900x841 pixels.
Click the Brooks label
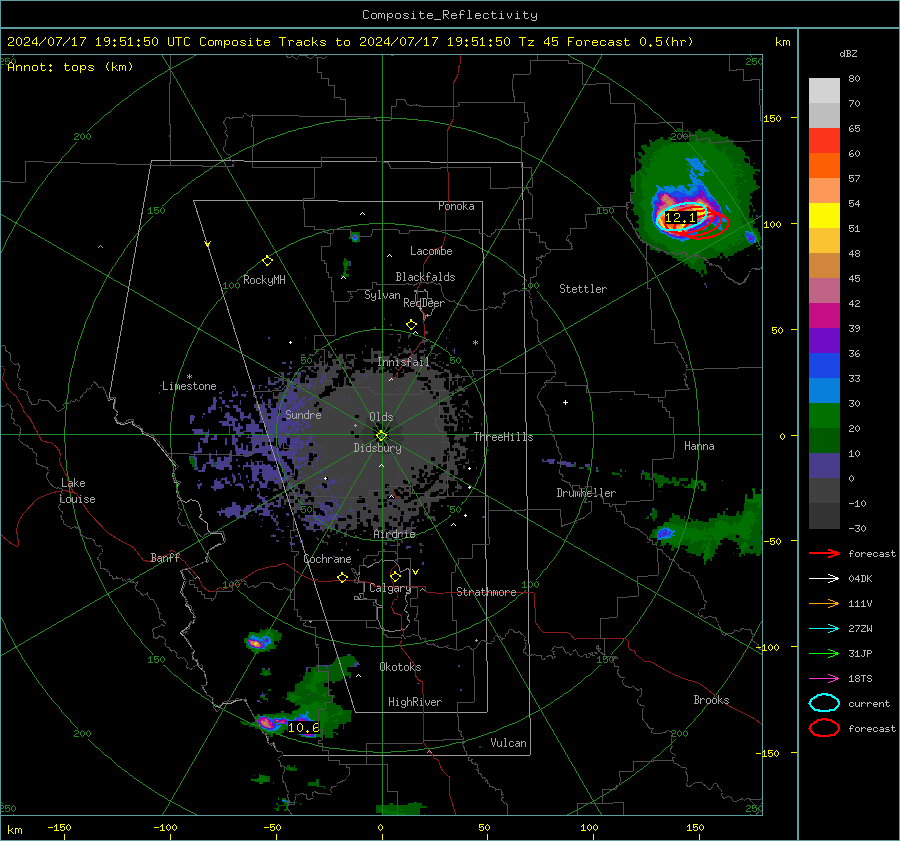click(x=711, y=700)
